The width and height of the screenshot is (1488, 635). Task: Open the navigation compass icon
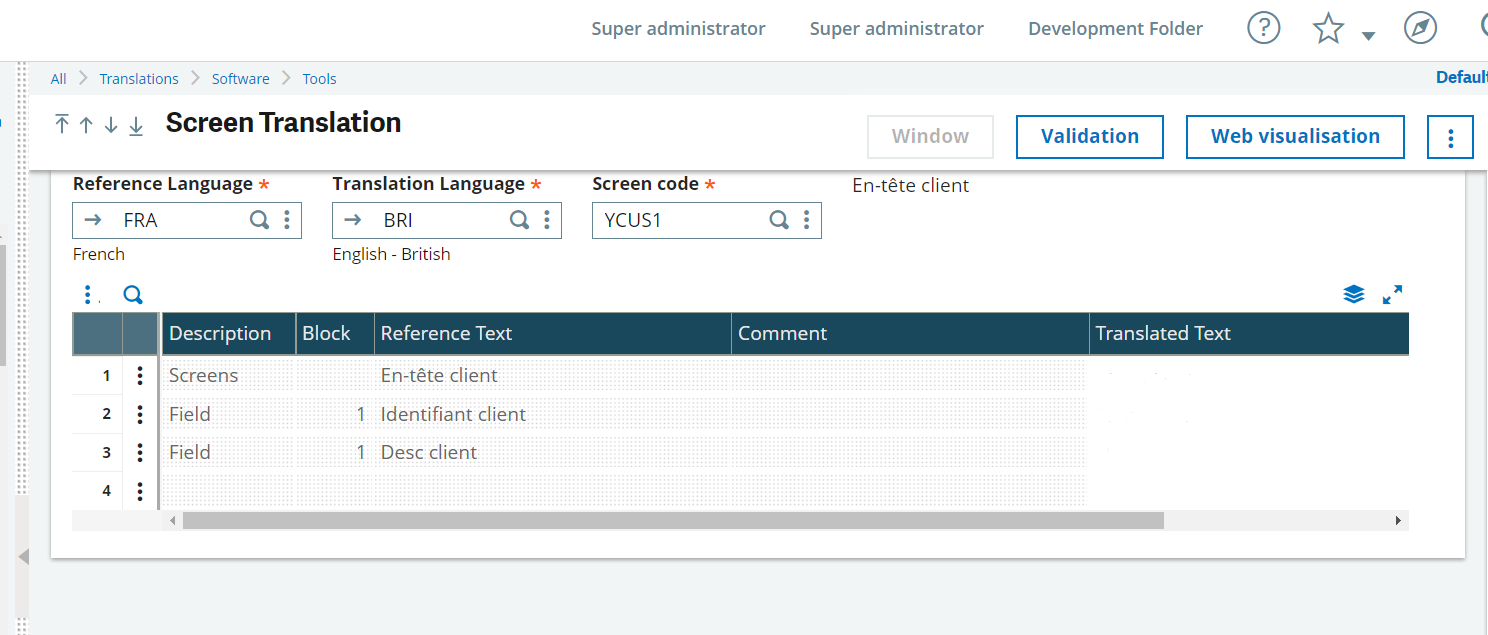pos(1420,28)
